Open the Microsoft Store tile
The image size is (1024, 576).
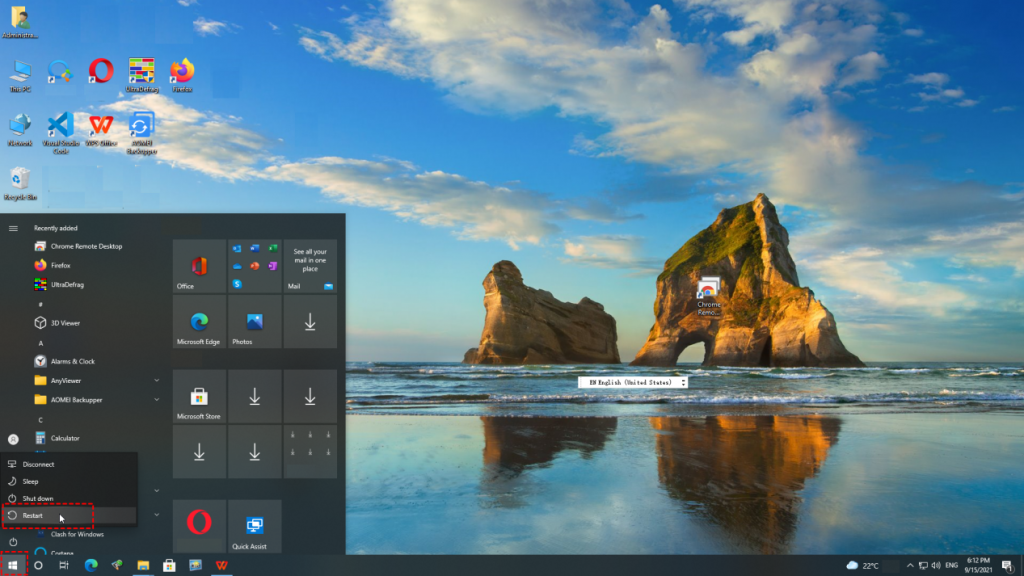coord(199,395)
